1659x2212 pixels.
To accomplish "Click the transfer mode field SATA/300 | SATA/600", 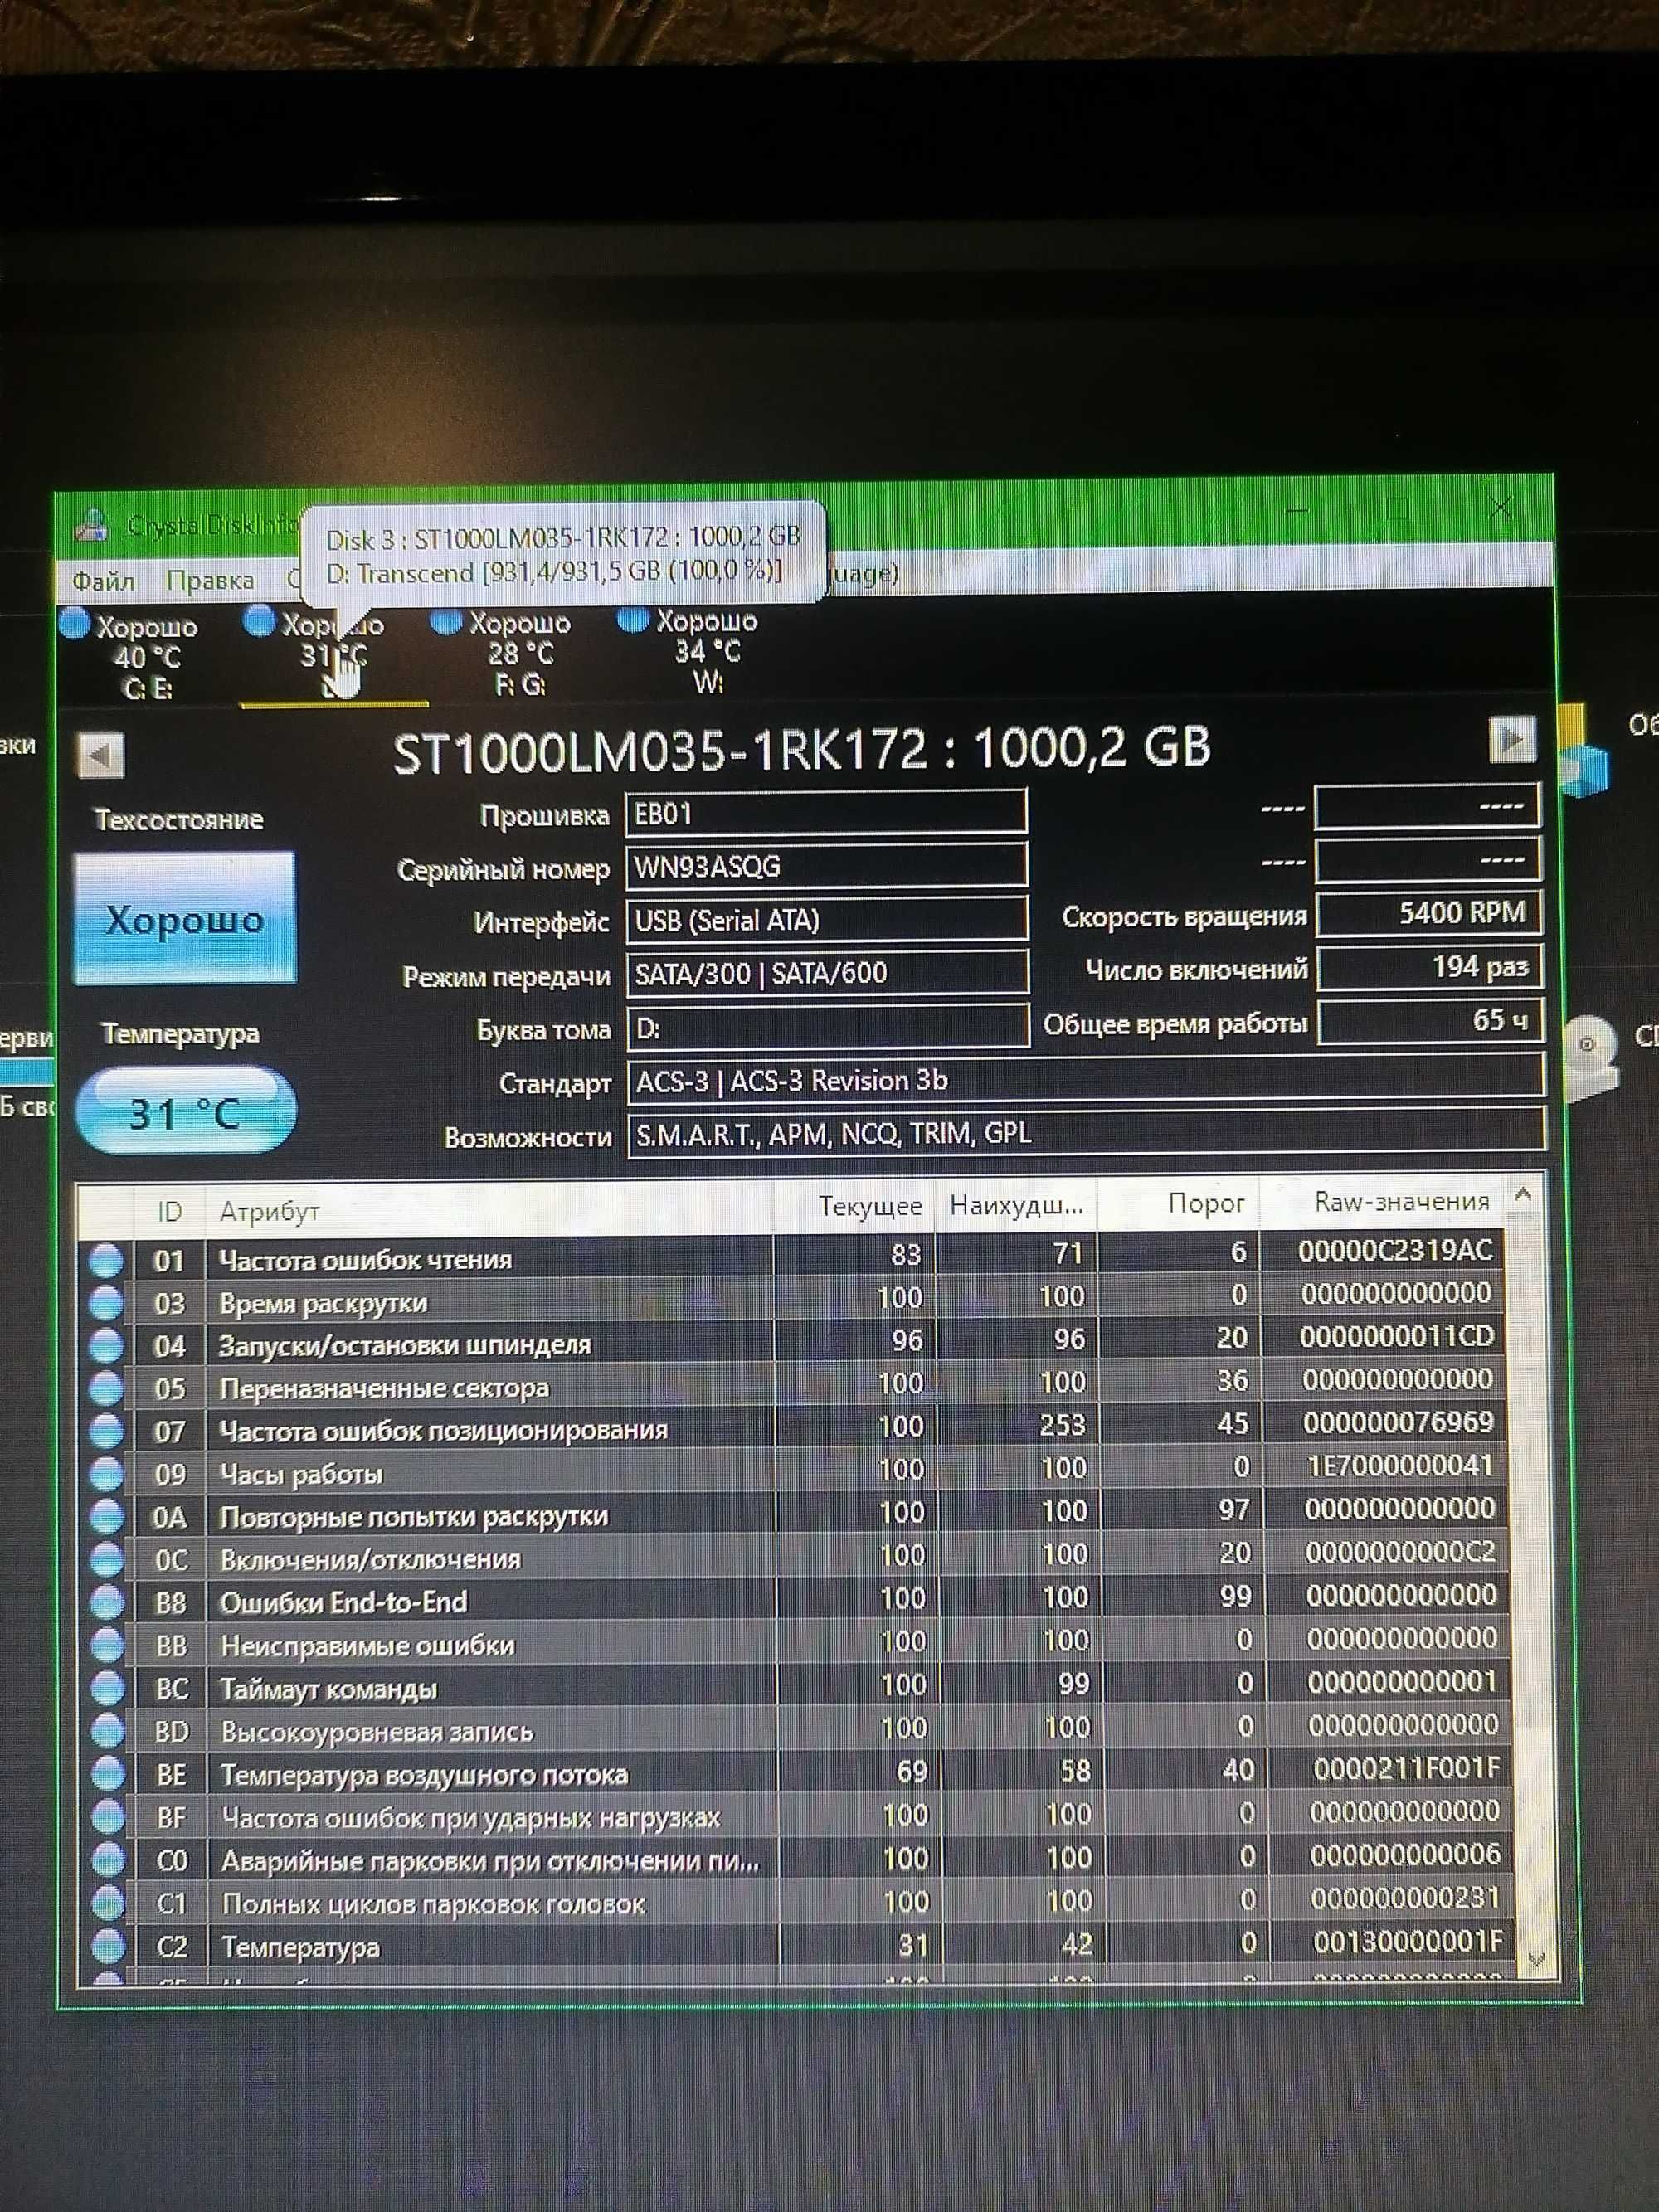I will (828, 973).
